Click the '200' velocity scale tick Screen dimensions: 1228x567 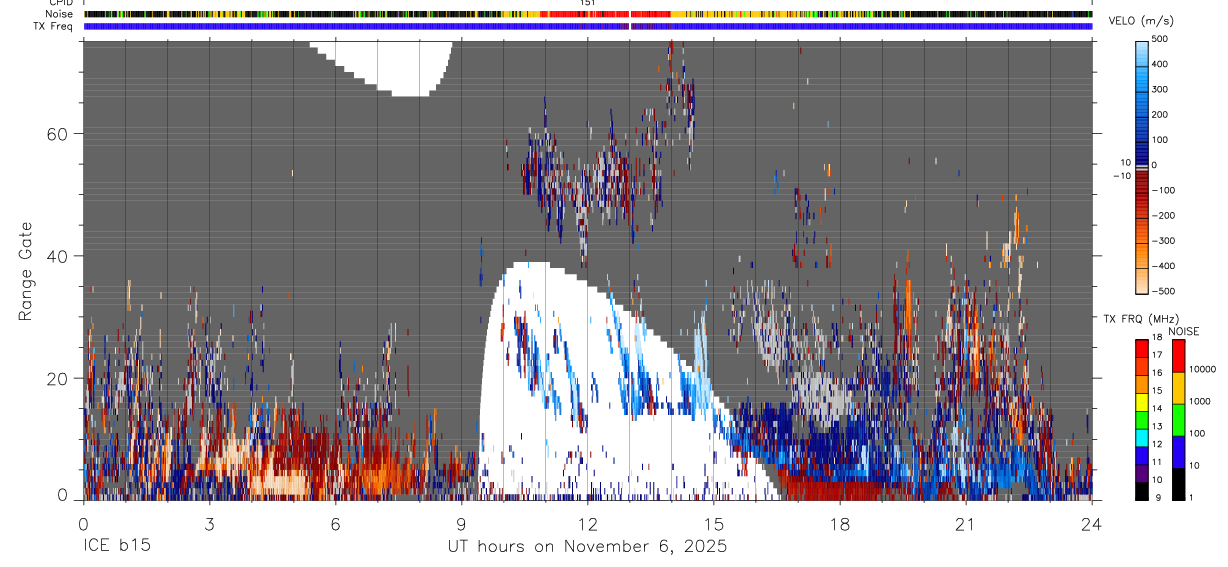[x=1162, y=114]
